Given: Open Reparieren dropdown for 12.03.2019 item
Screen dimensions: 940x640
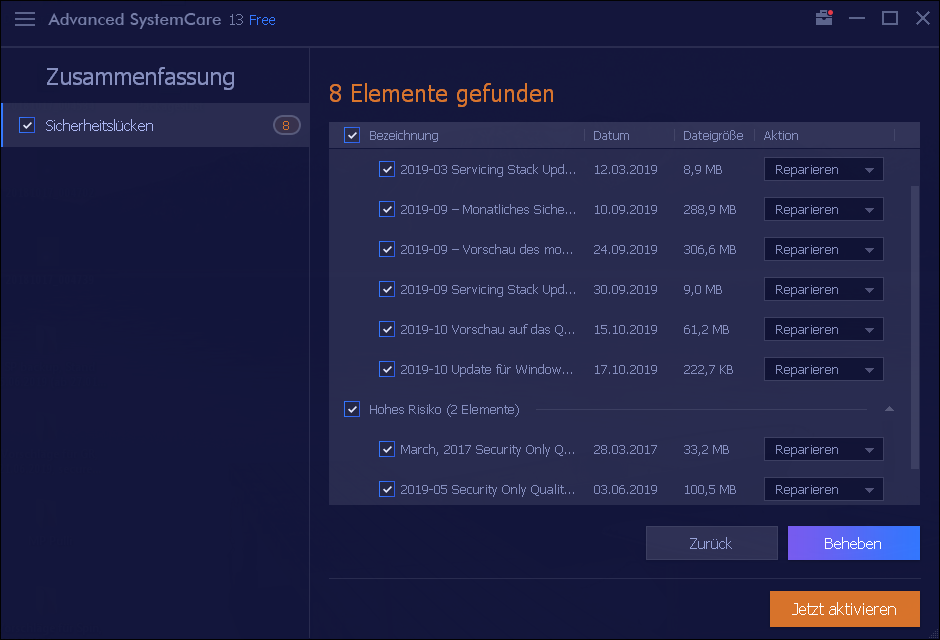Looking at the screenshot, I should [x=824, y=170].
